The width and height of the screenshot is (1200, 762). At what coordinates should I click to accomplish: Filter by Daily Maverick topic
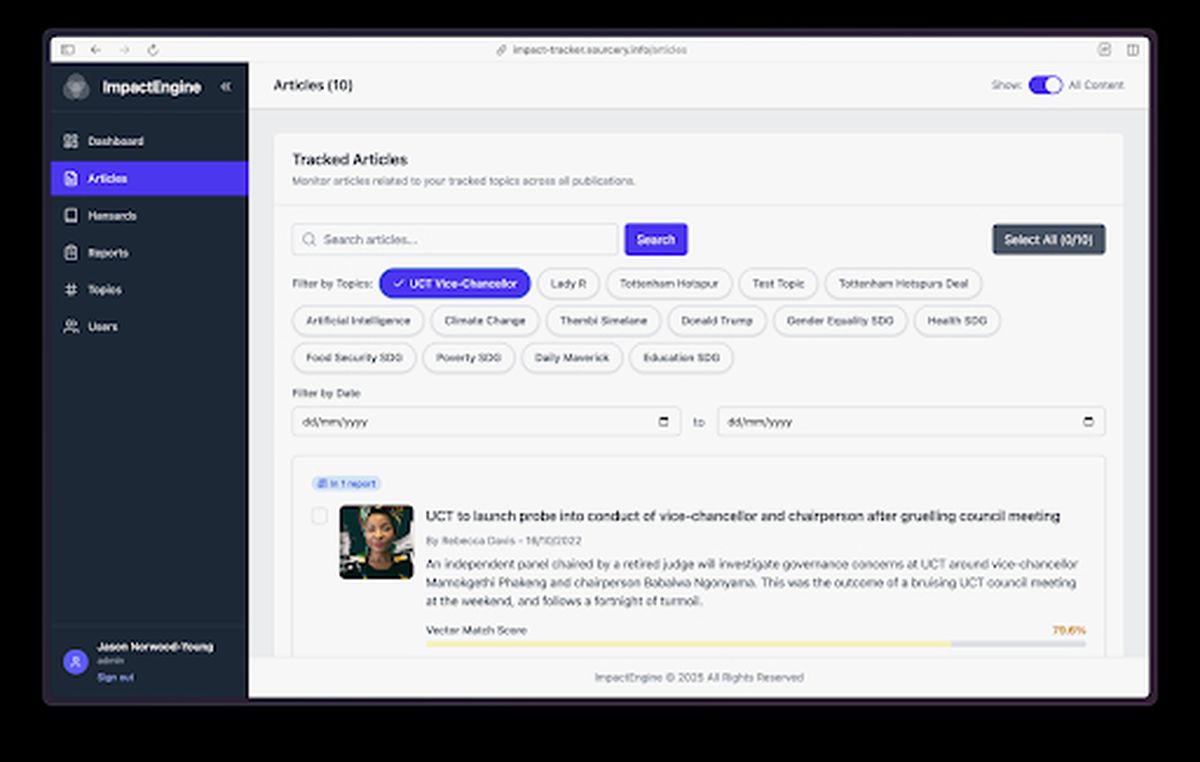coord(572,358)
